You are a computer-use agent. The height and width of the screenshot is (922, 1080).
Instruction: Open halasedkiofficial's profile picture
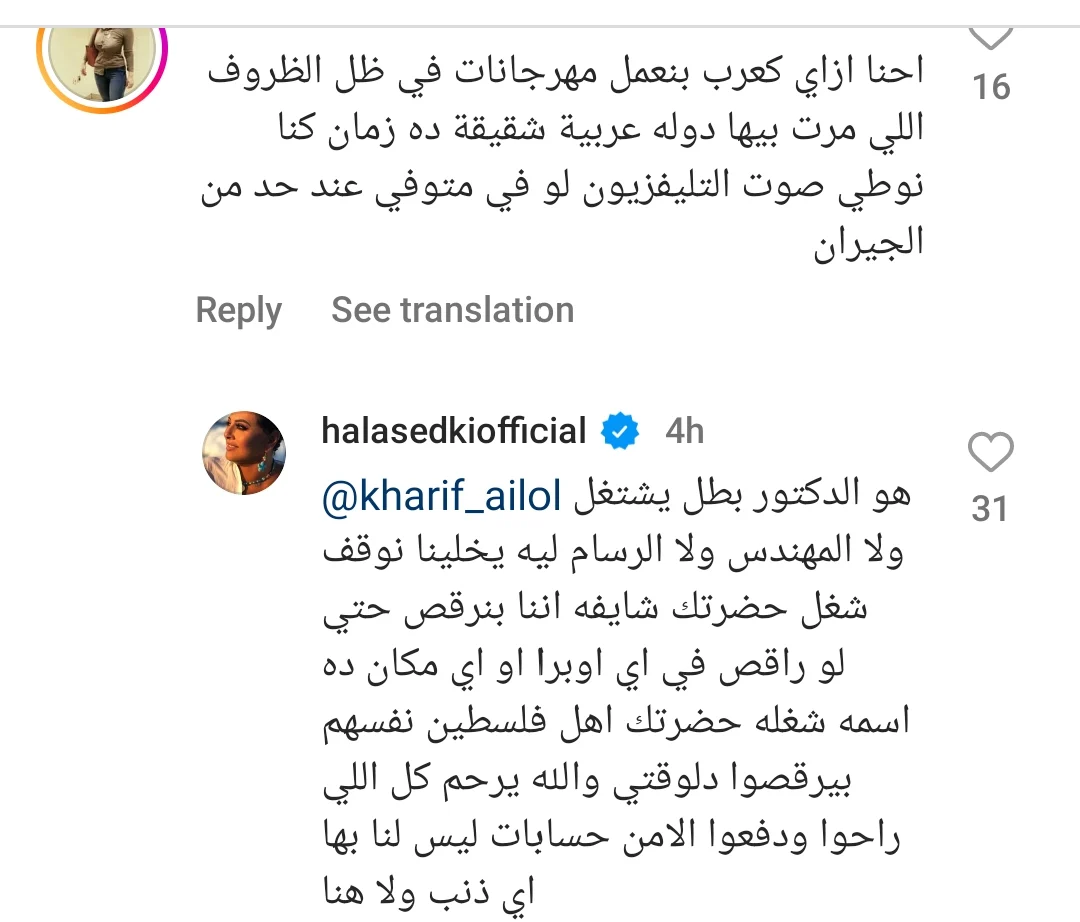pos(246,452)
